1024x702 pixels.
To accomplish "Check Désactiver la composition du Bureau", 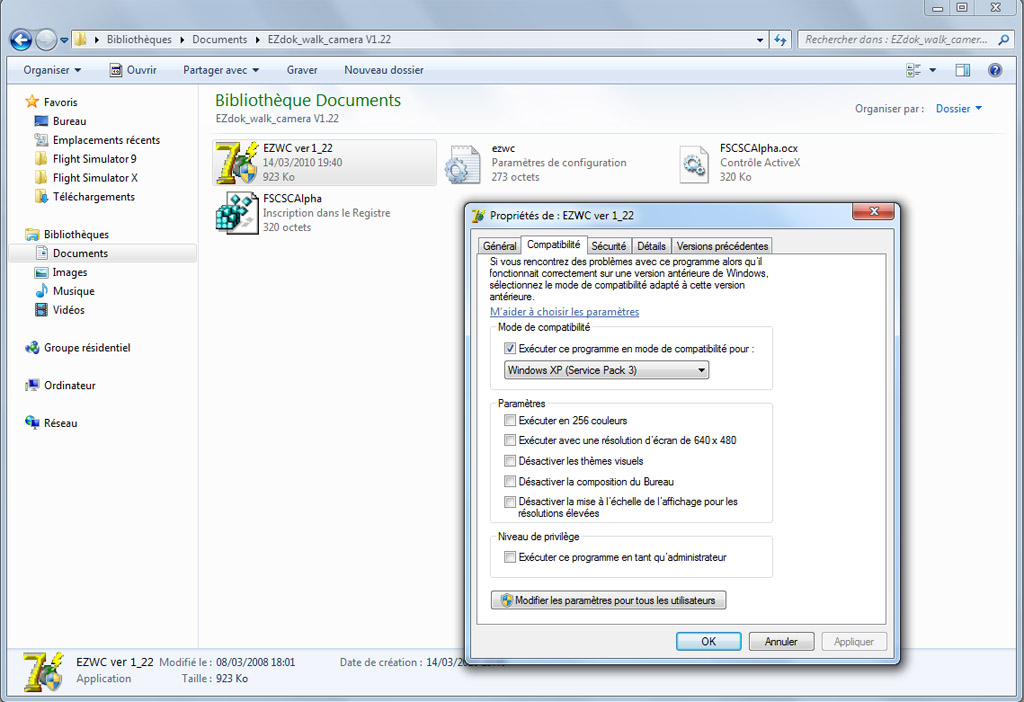I will point(510,482).
